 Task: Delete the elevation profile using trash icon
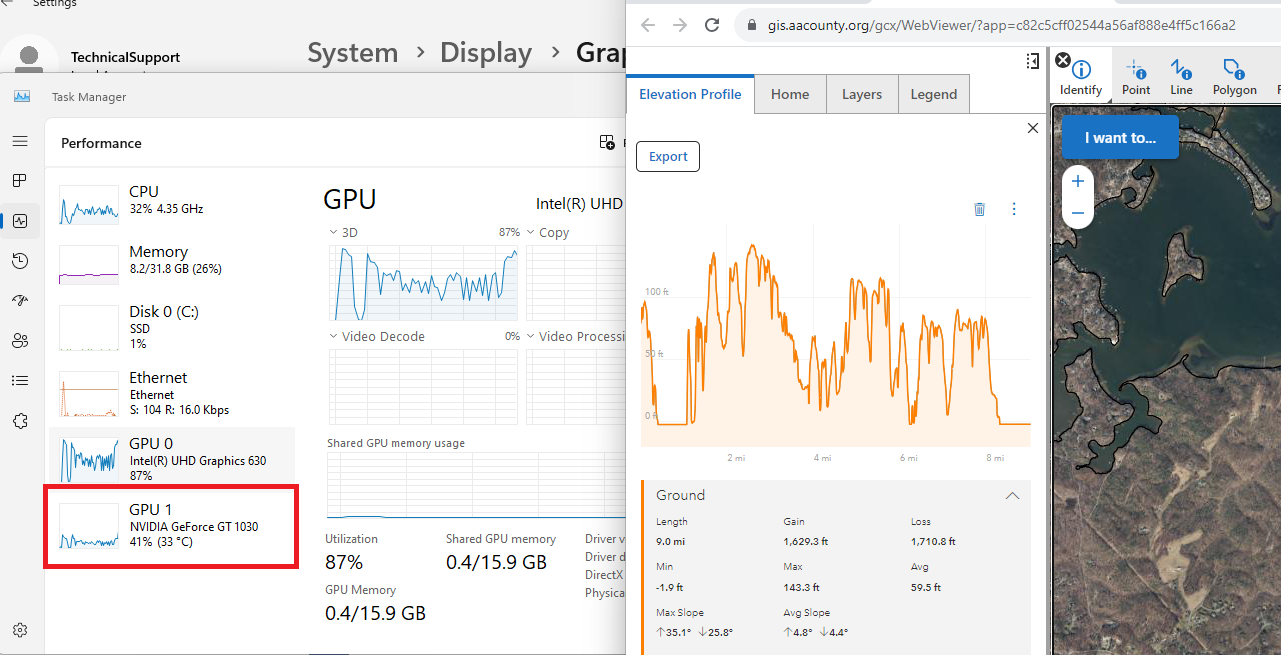click(979, 209)
